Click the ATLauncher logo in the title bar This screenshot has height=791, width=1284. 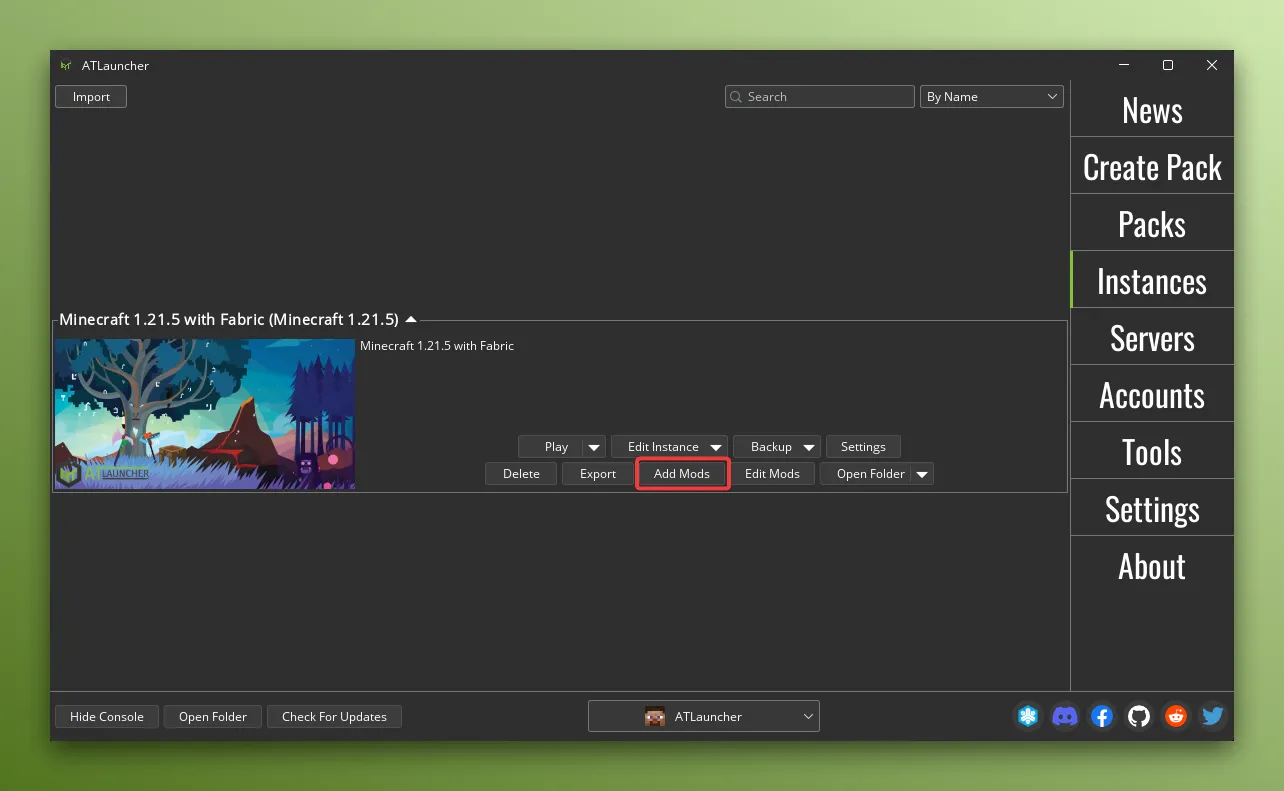coord(66,65)
